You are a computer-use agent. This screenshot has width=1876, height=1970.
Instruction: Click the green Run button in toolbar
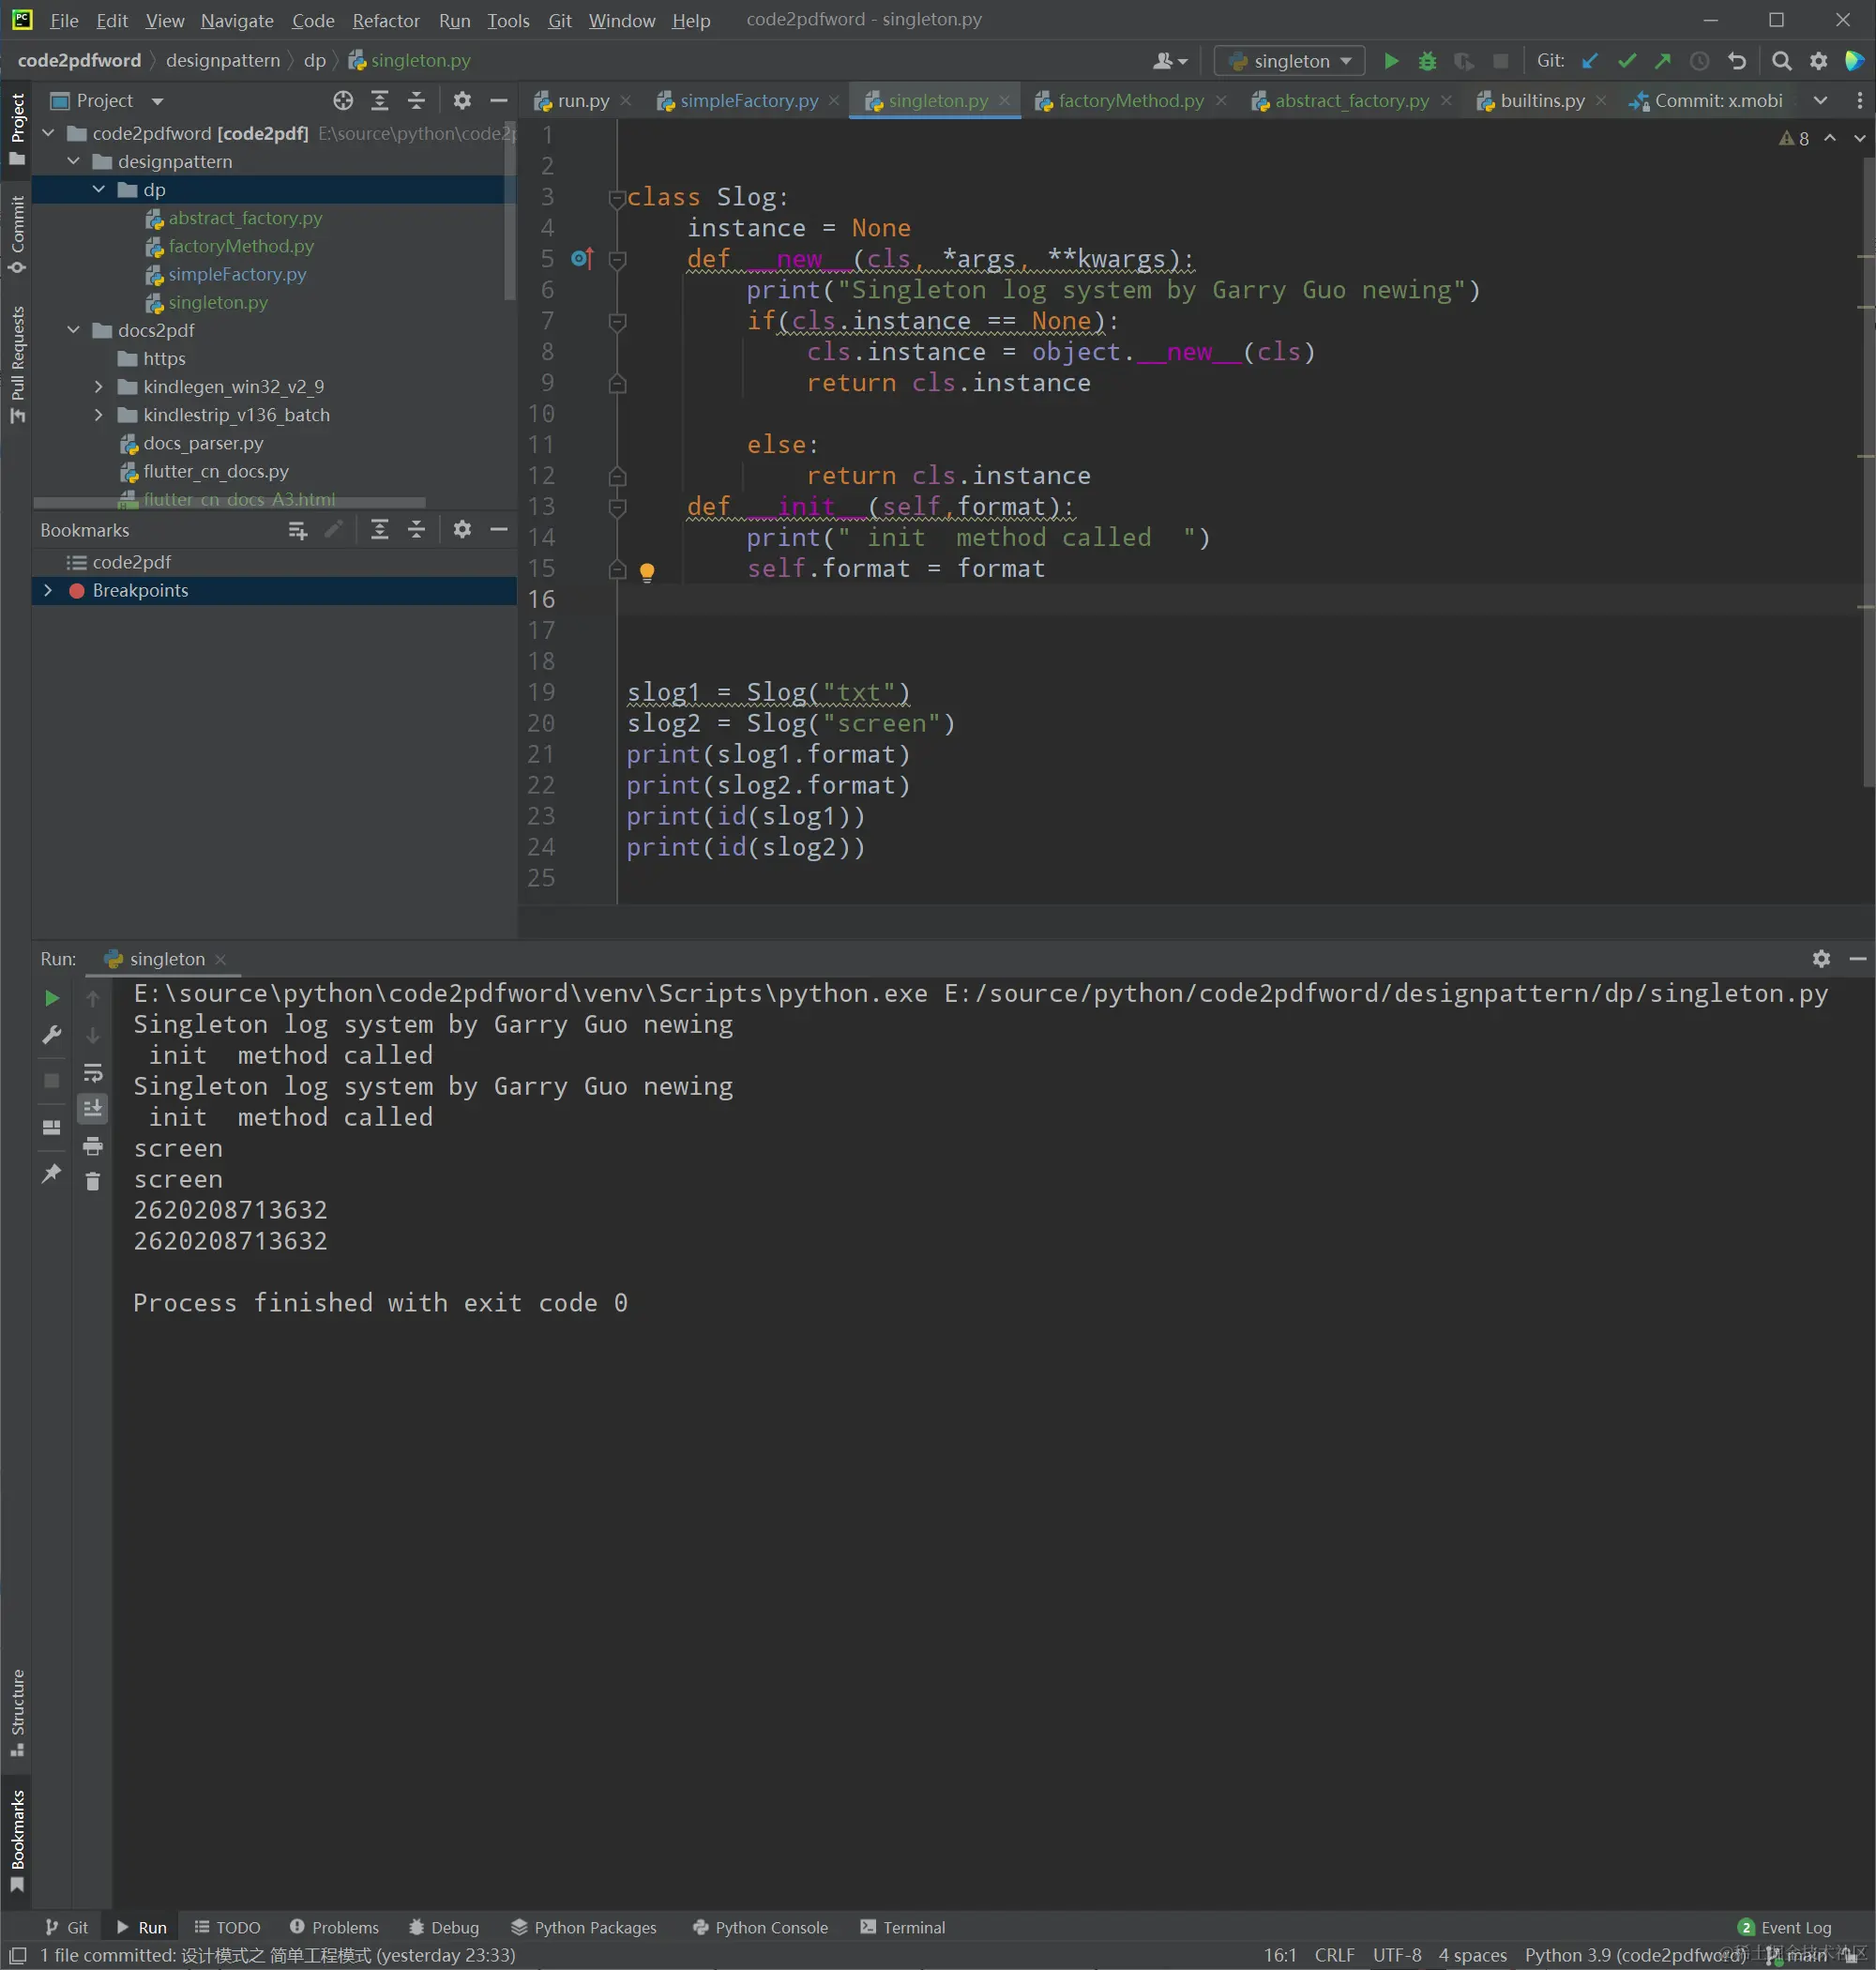click(1390, 61)
